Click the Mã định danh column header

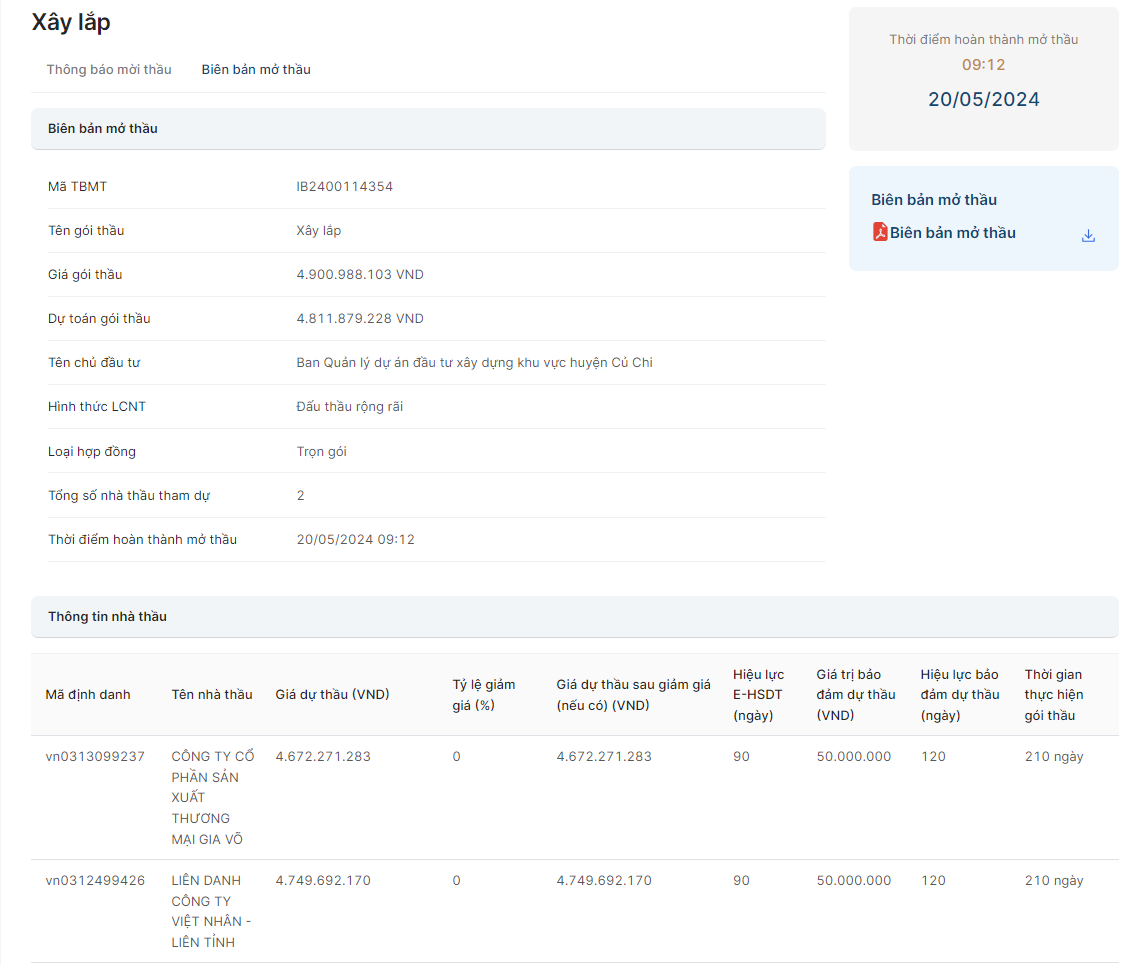88,695
